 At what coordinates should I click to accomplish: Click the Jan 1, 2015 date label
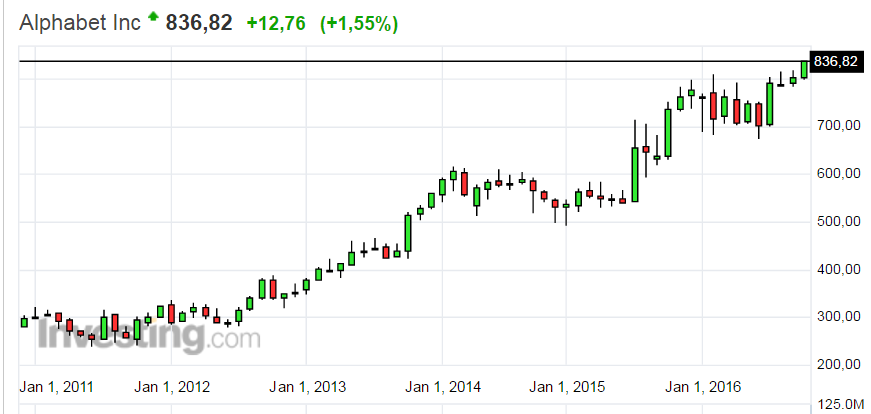pyautogui.click(x=567, y=387)
